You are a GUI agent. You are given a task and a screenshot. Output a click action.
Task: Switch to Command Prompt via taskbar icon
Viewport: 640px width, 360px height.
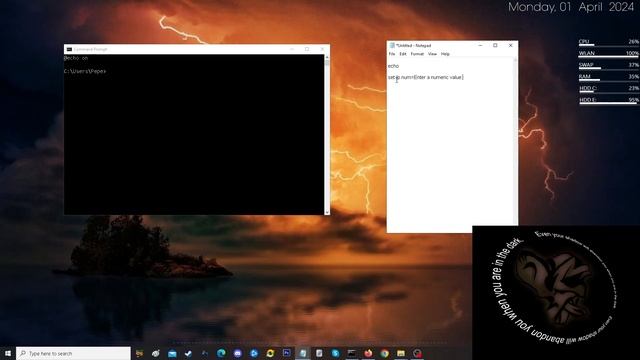point(352,353)
